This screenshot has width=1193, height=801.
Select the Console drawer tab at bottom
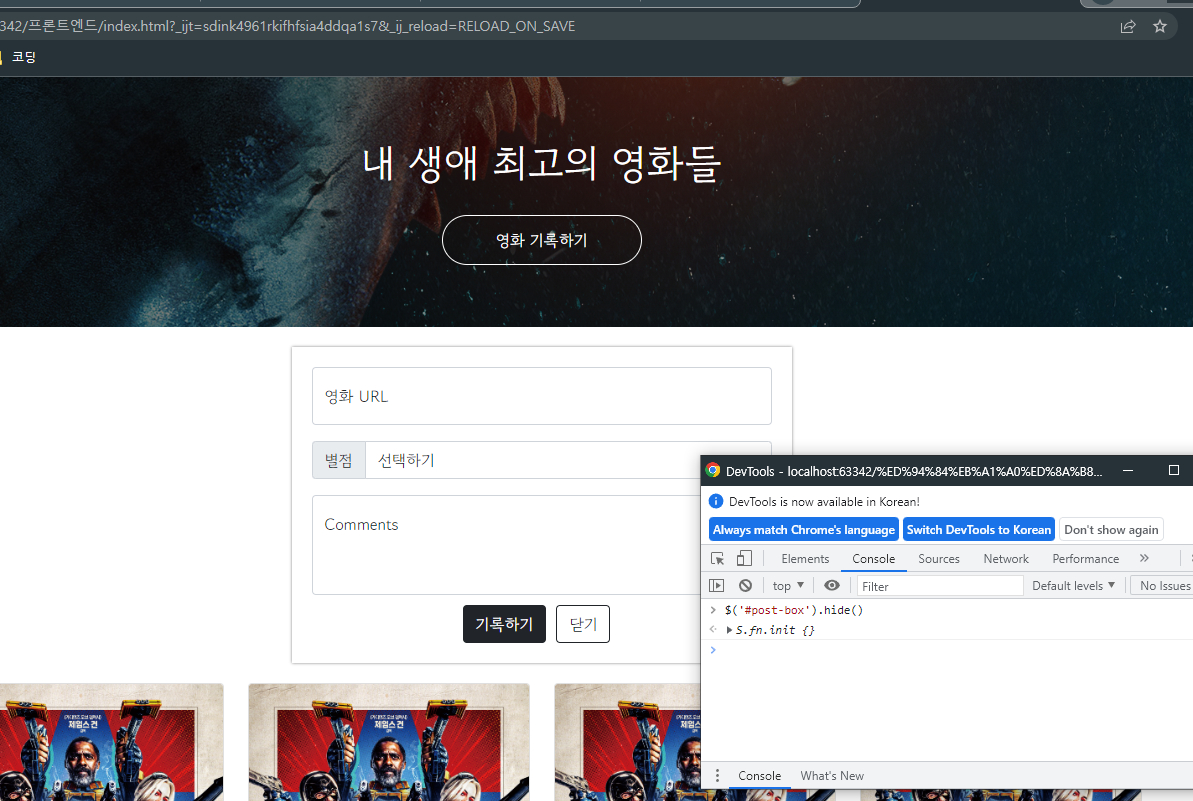(759, 776)
